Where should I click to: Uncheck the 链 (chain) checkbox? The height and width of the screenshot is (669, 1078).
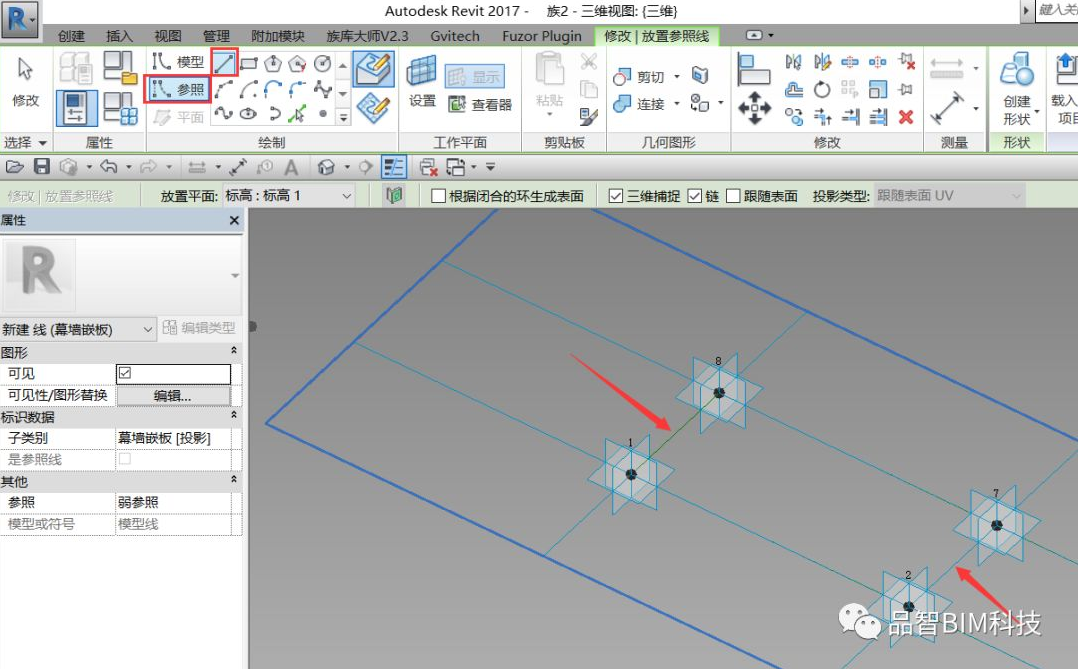click(x=695, y=196)
